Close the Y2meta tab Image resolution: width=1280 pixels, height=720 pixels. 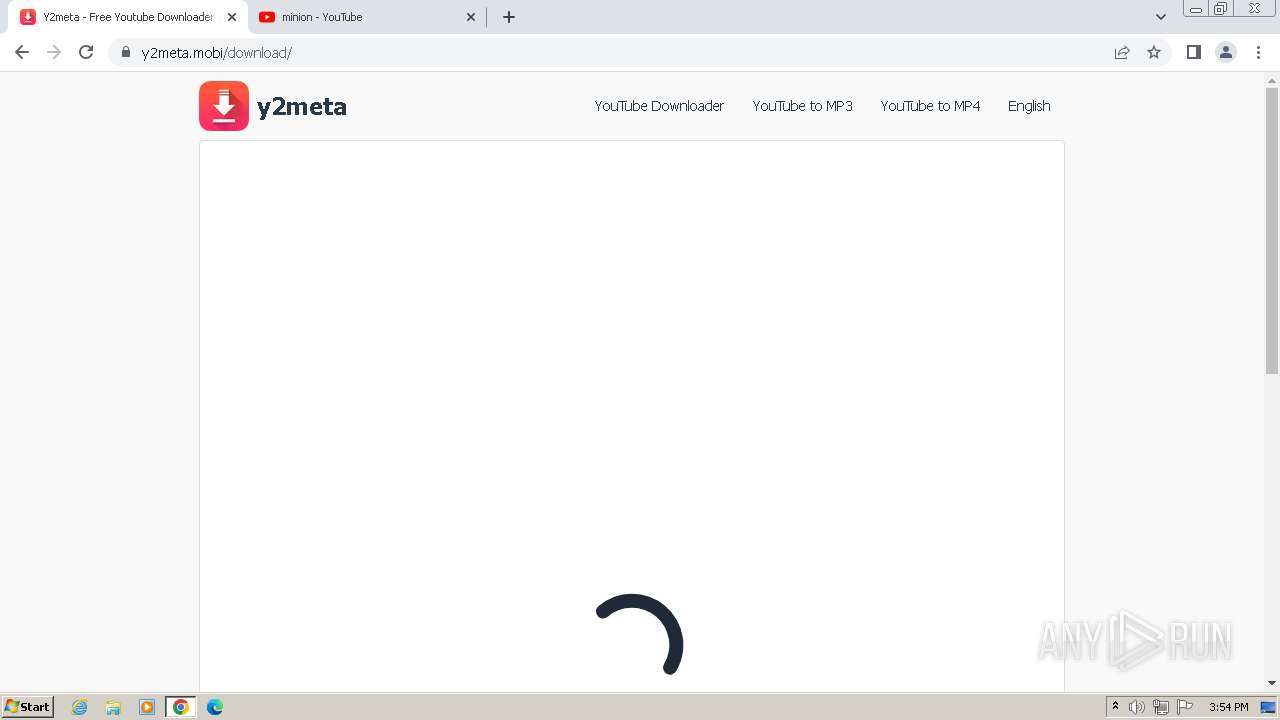click(232, 17)
